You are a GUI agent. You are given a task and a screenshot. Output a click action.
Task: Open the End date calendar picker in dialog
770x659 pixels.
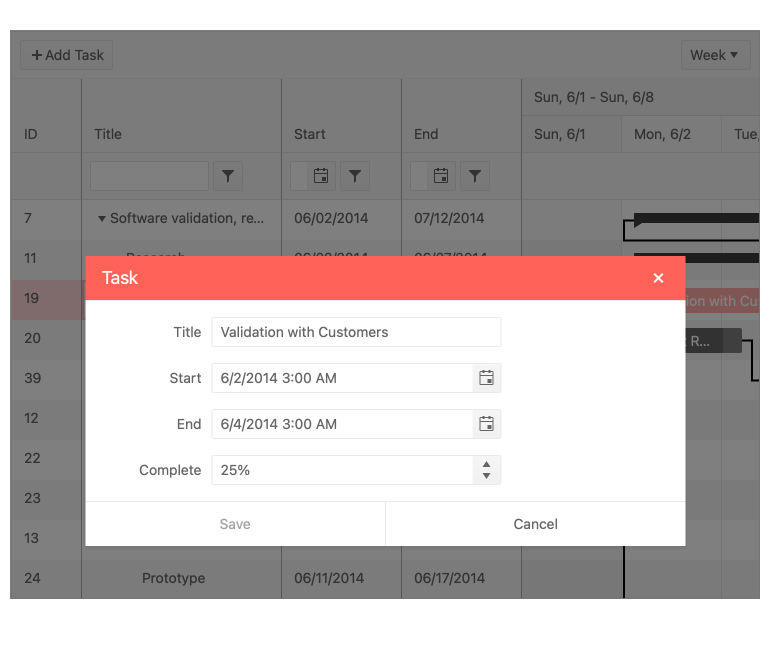[x=486, y=424]
